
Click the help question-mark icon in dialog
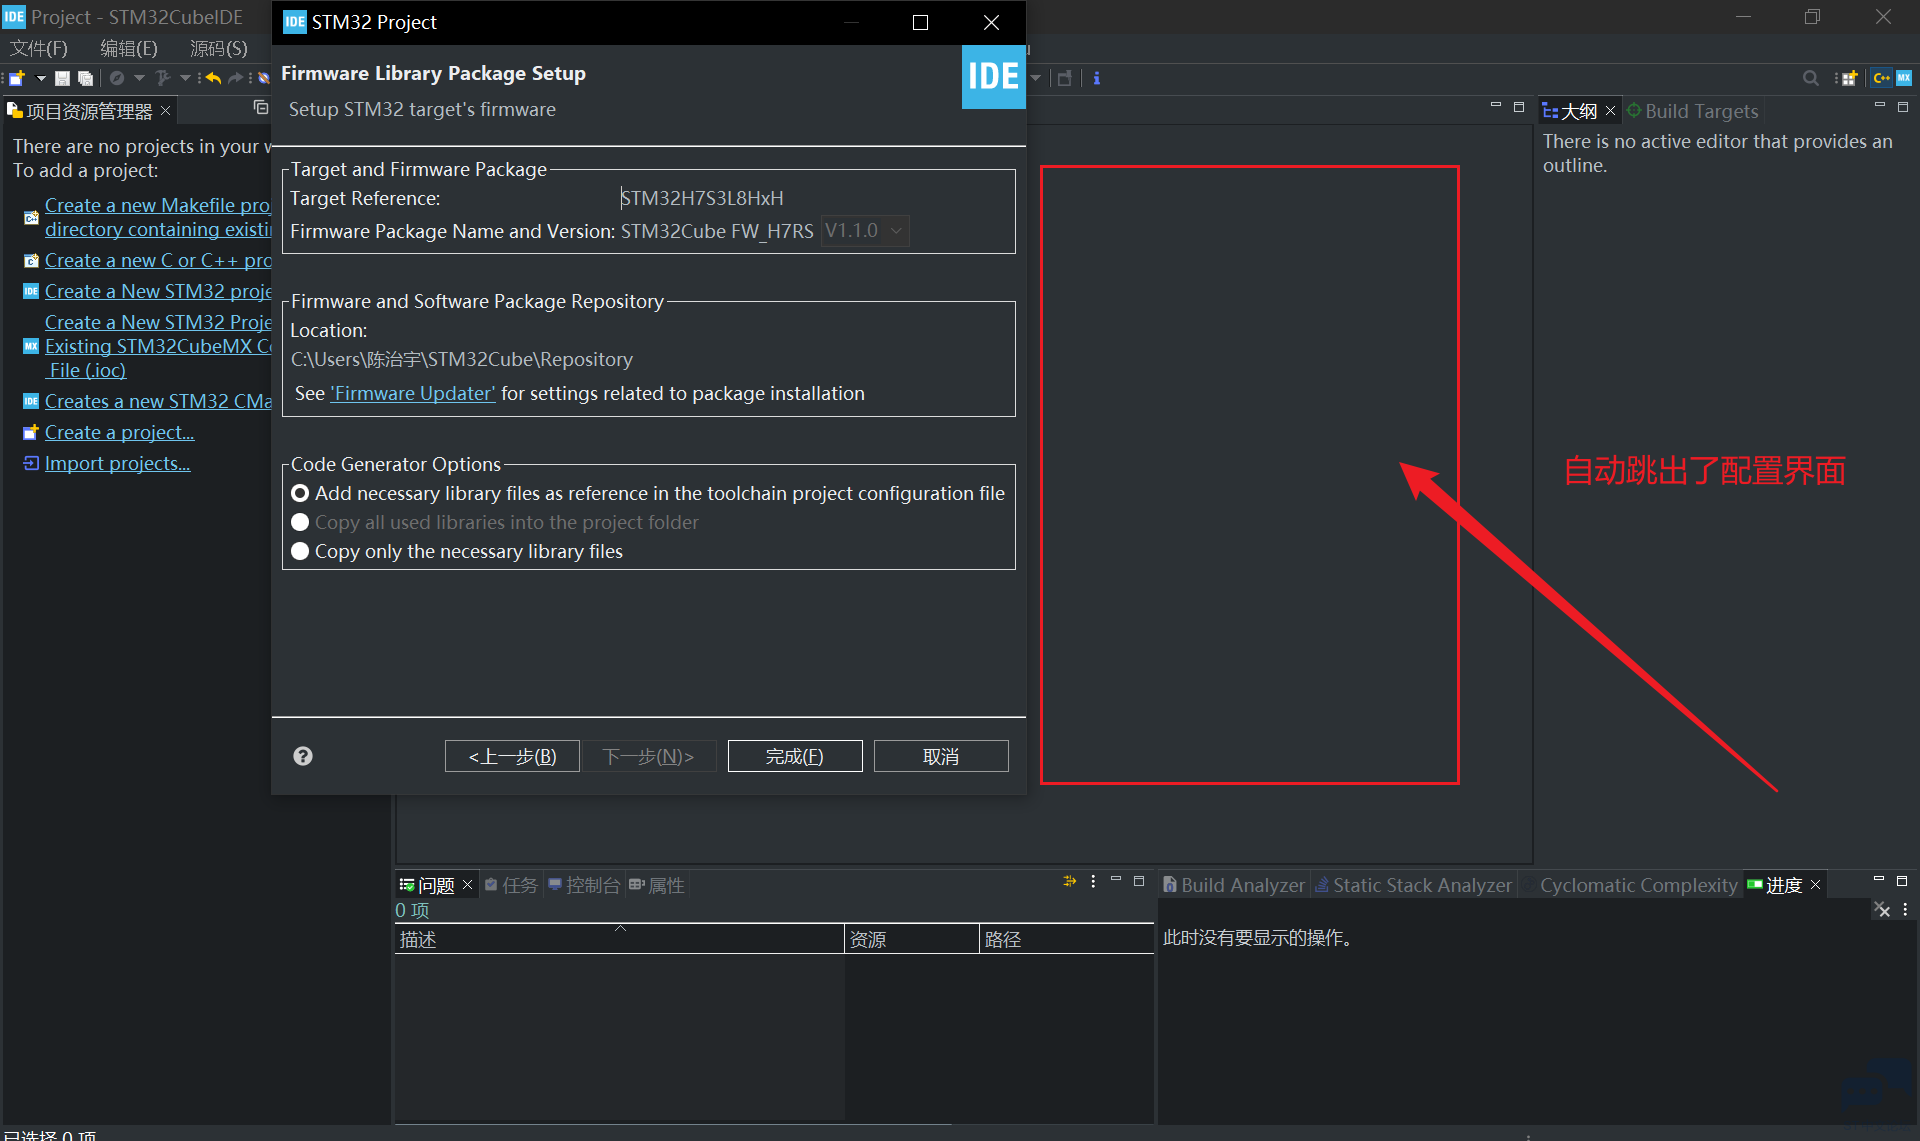point(303,756)
